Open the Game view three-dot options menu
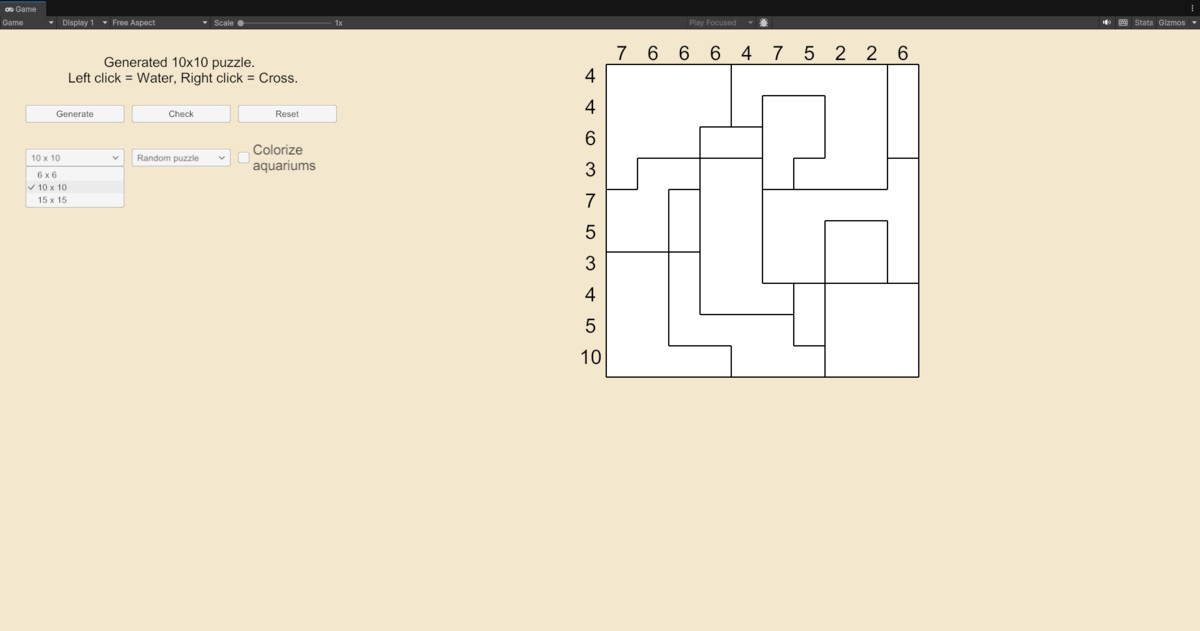 click(1192, 8)
